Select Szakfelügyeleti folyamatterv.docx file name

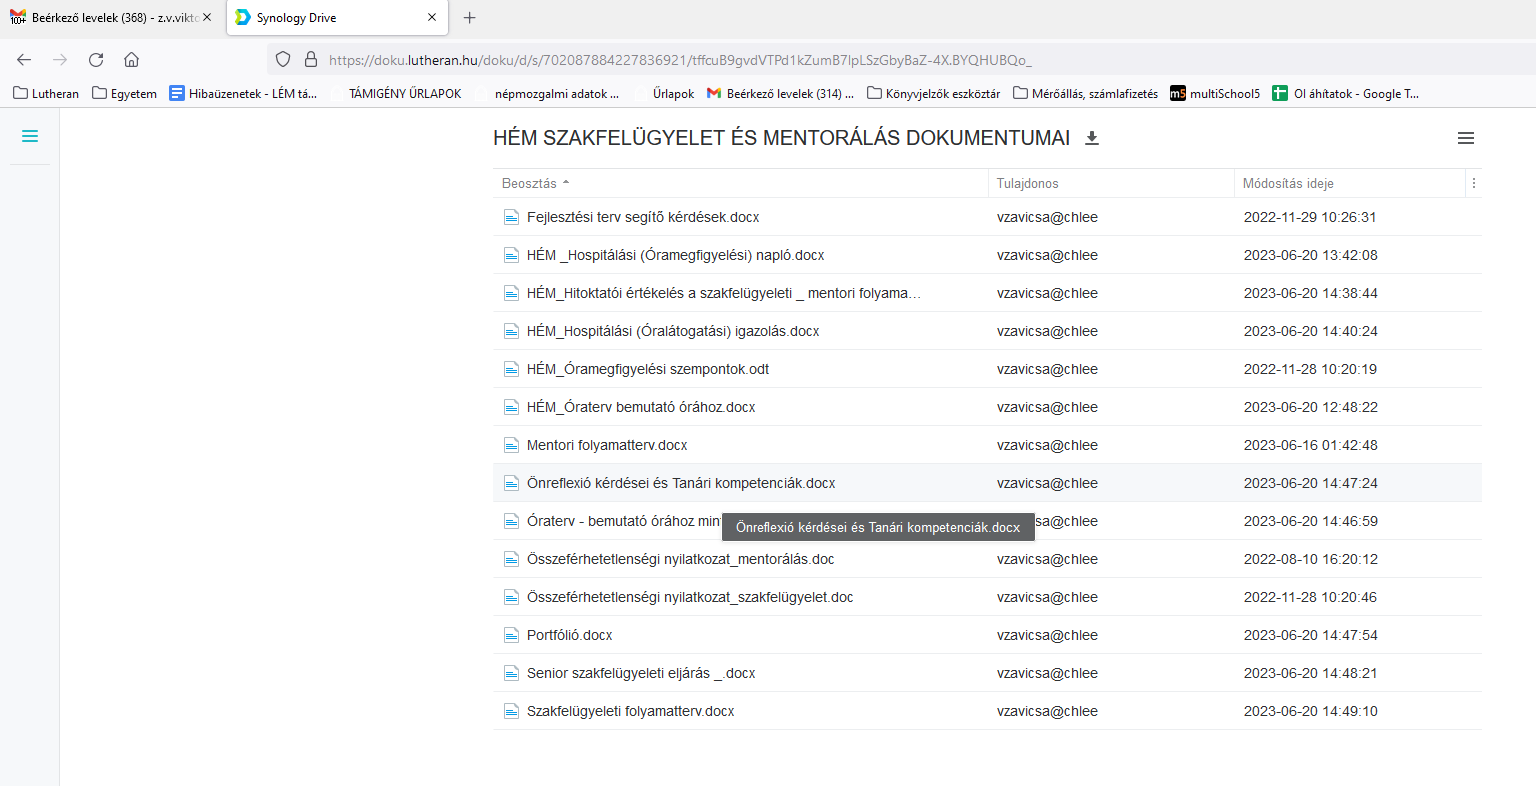631,711
